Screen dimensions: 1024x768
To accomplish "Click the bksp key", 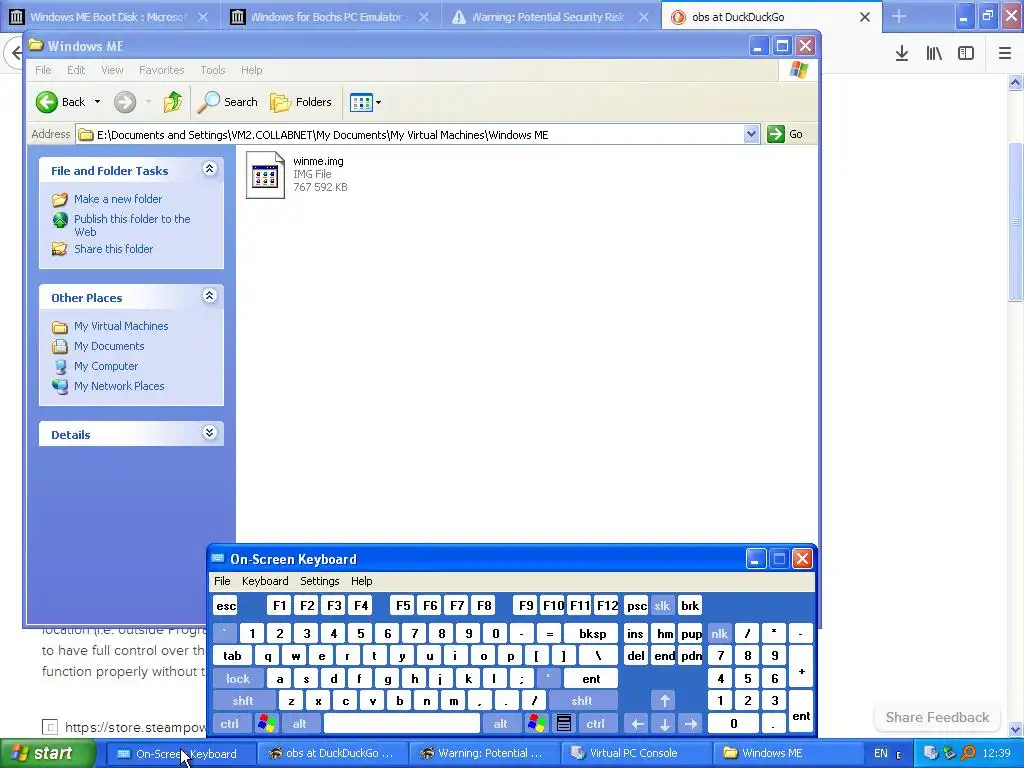I will 592,633.
